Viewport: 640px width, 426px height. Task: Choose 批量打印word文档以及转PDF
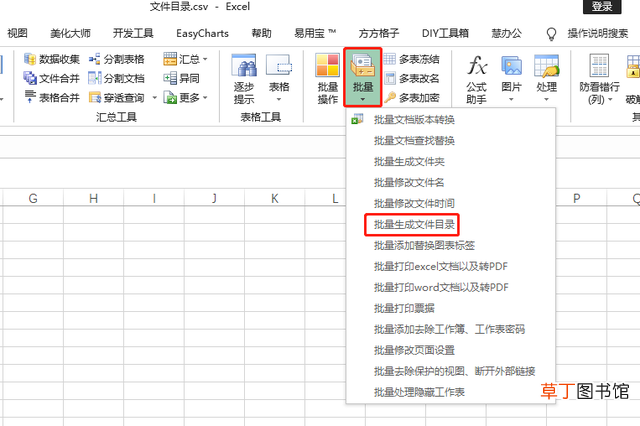(451, 287)
